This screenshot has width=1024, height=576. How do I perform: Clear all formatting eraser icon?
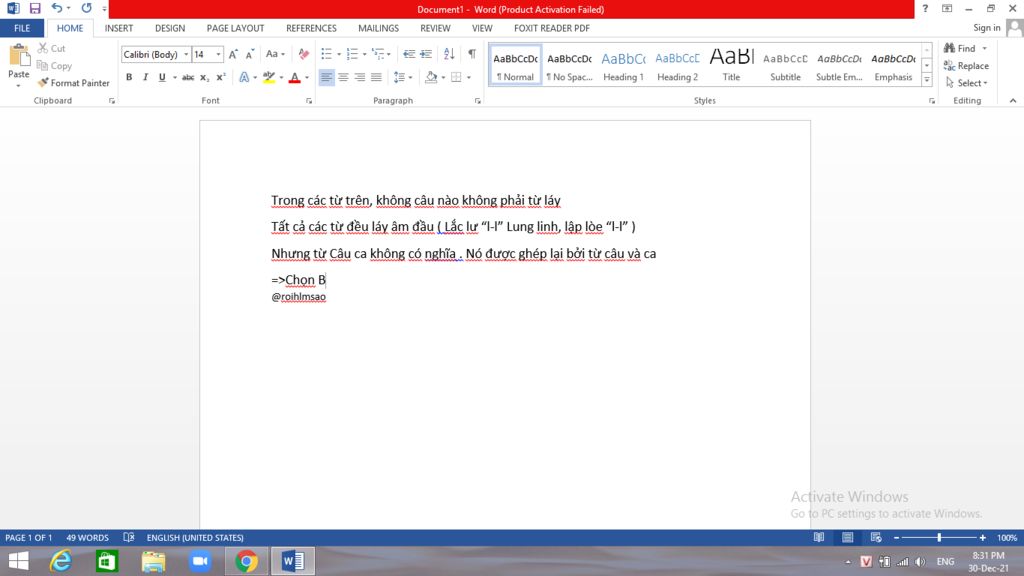coord(304,54)
